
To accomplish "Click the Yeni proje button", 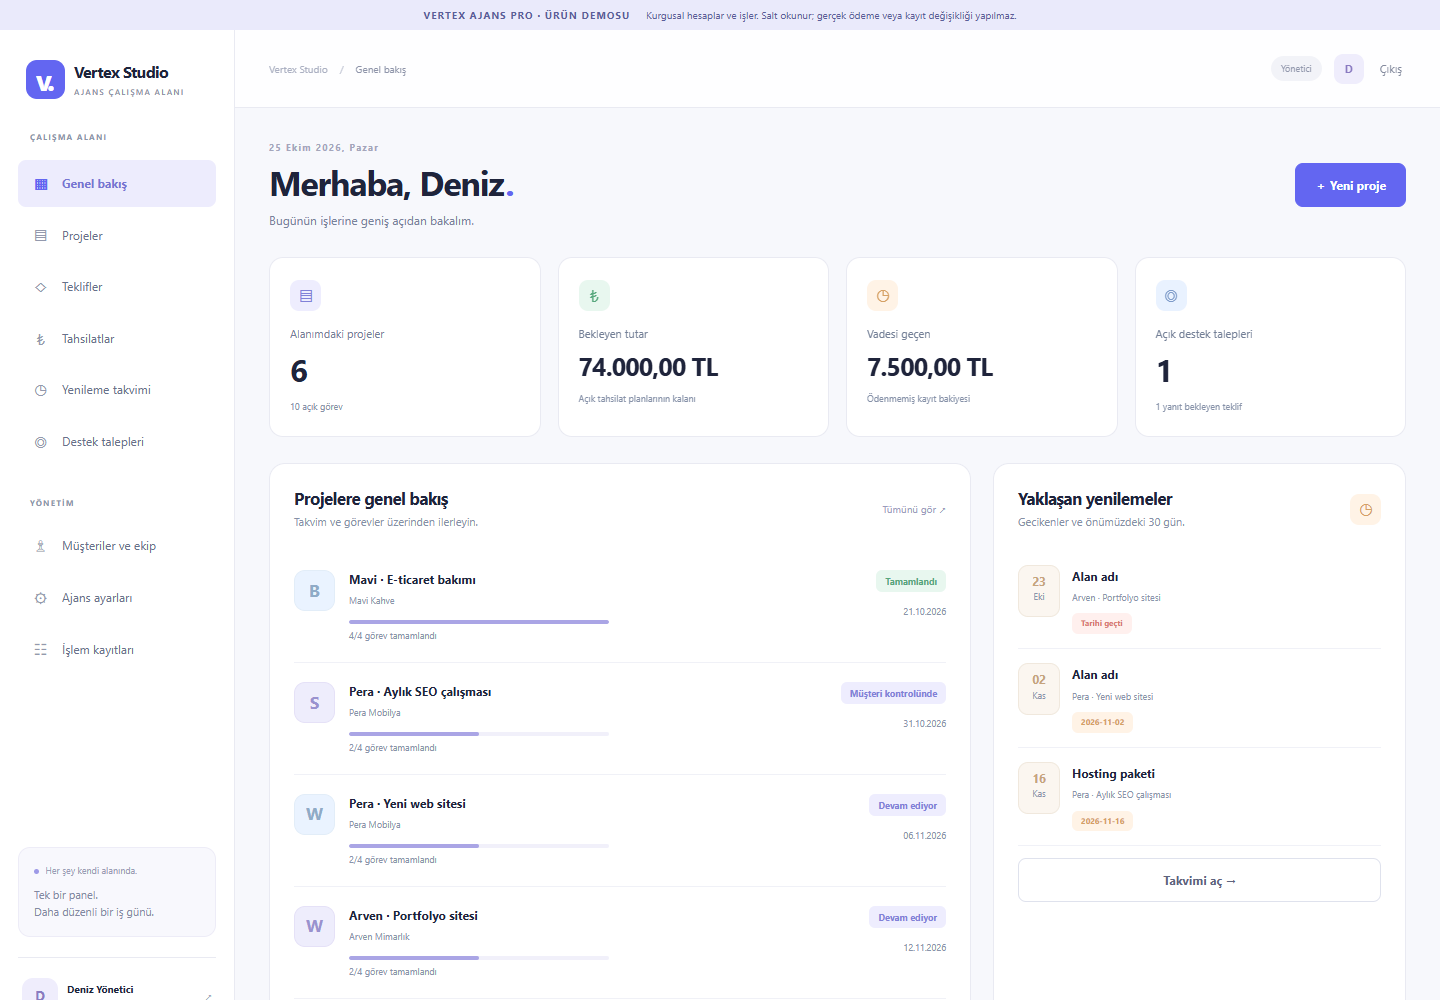I will 1350,185.
